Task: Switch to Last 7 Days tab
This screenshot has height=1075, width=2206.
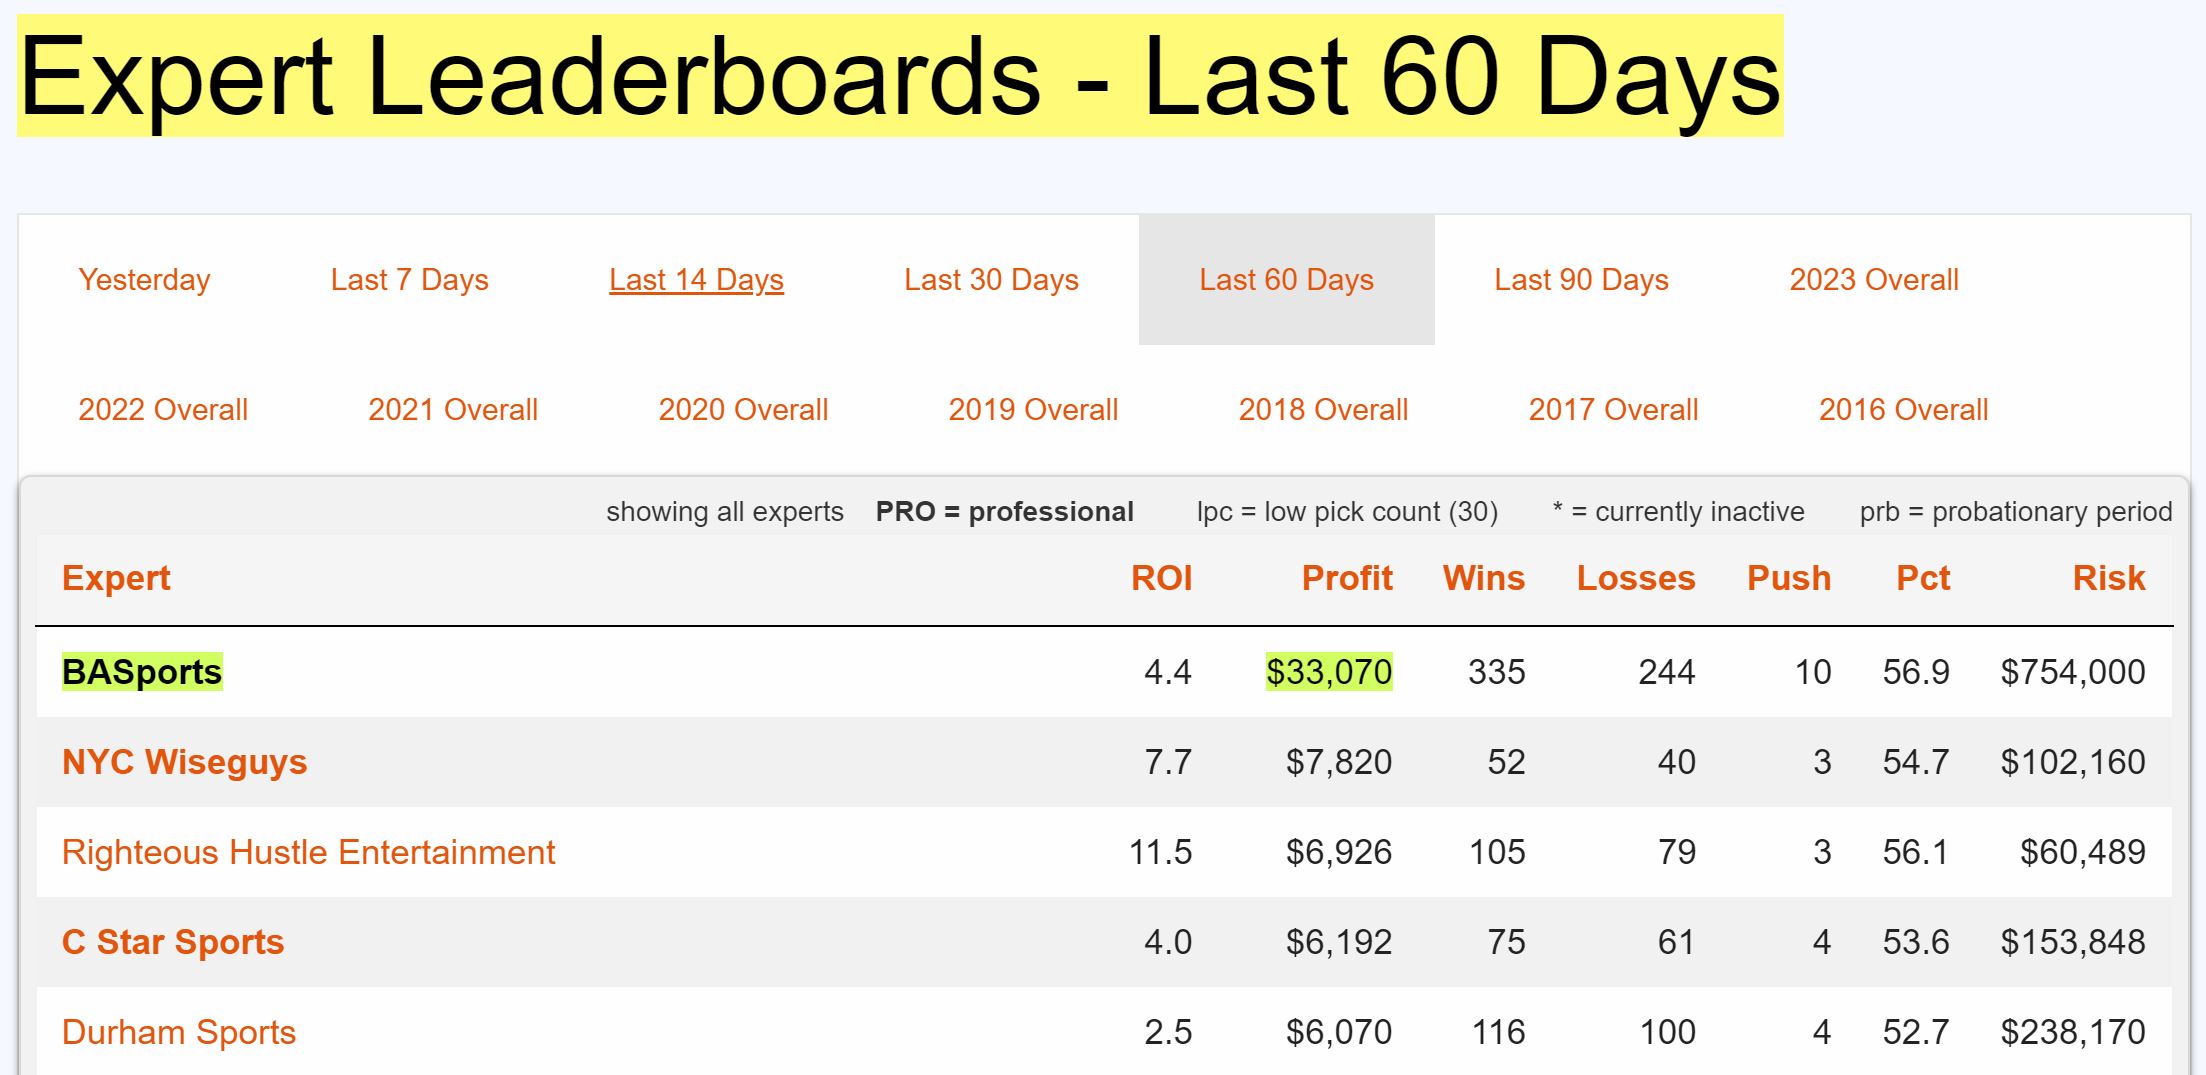Action: pyautogui.click(x=409, y=280)
